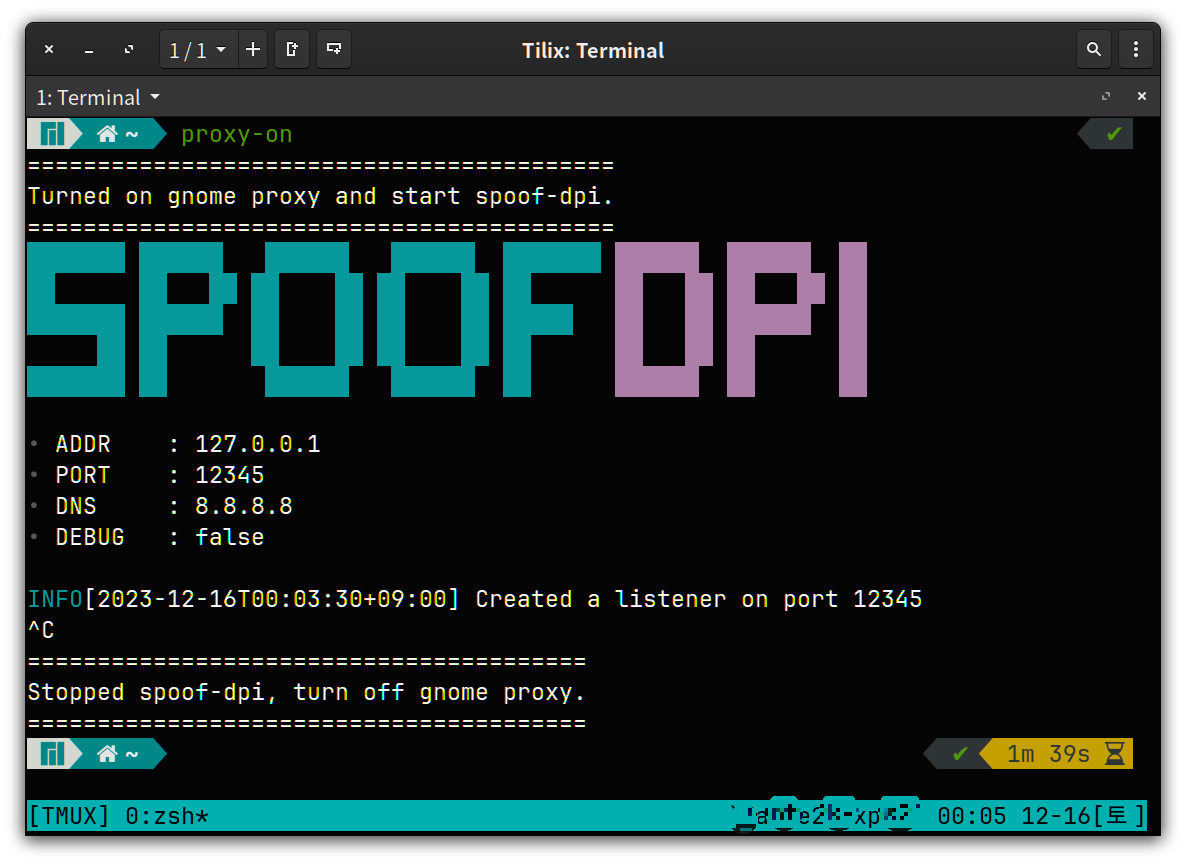
Task: Click 'Turned on gnome proxy' message line
Action: click(320, 197)
